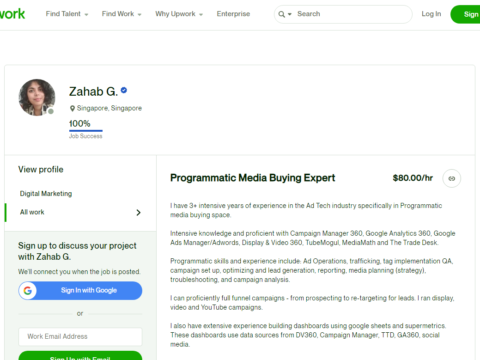Click the Google logo in sign-in button
This screenshot has height=360, width=480.
[28, 291]
